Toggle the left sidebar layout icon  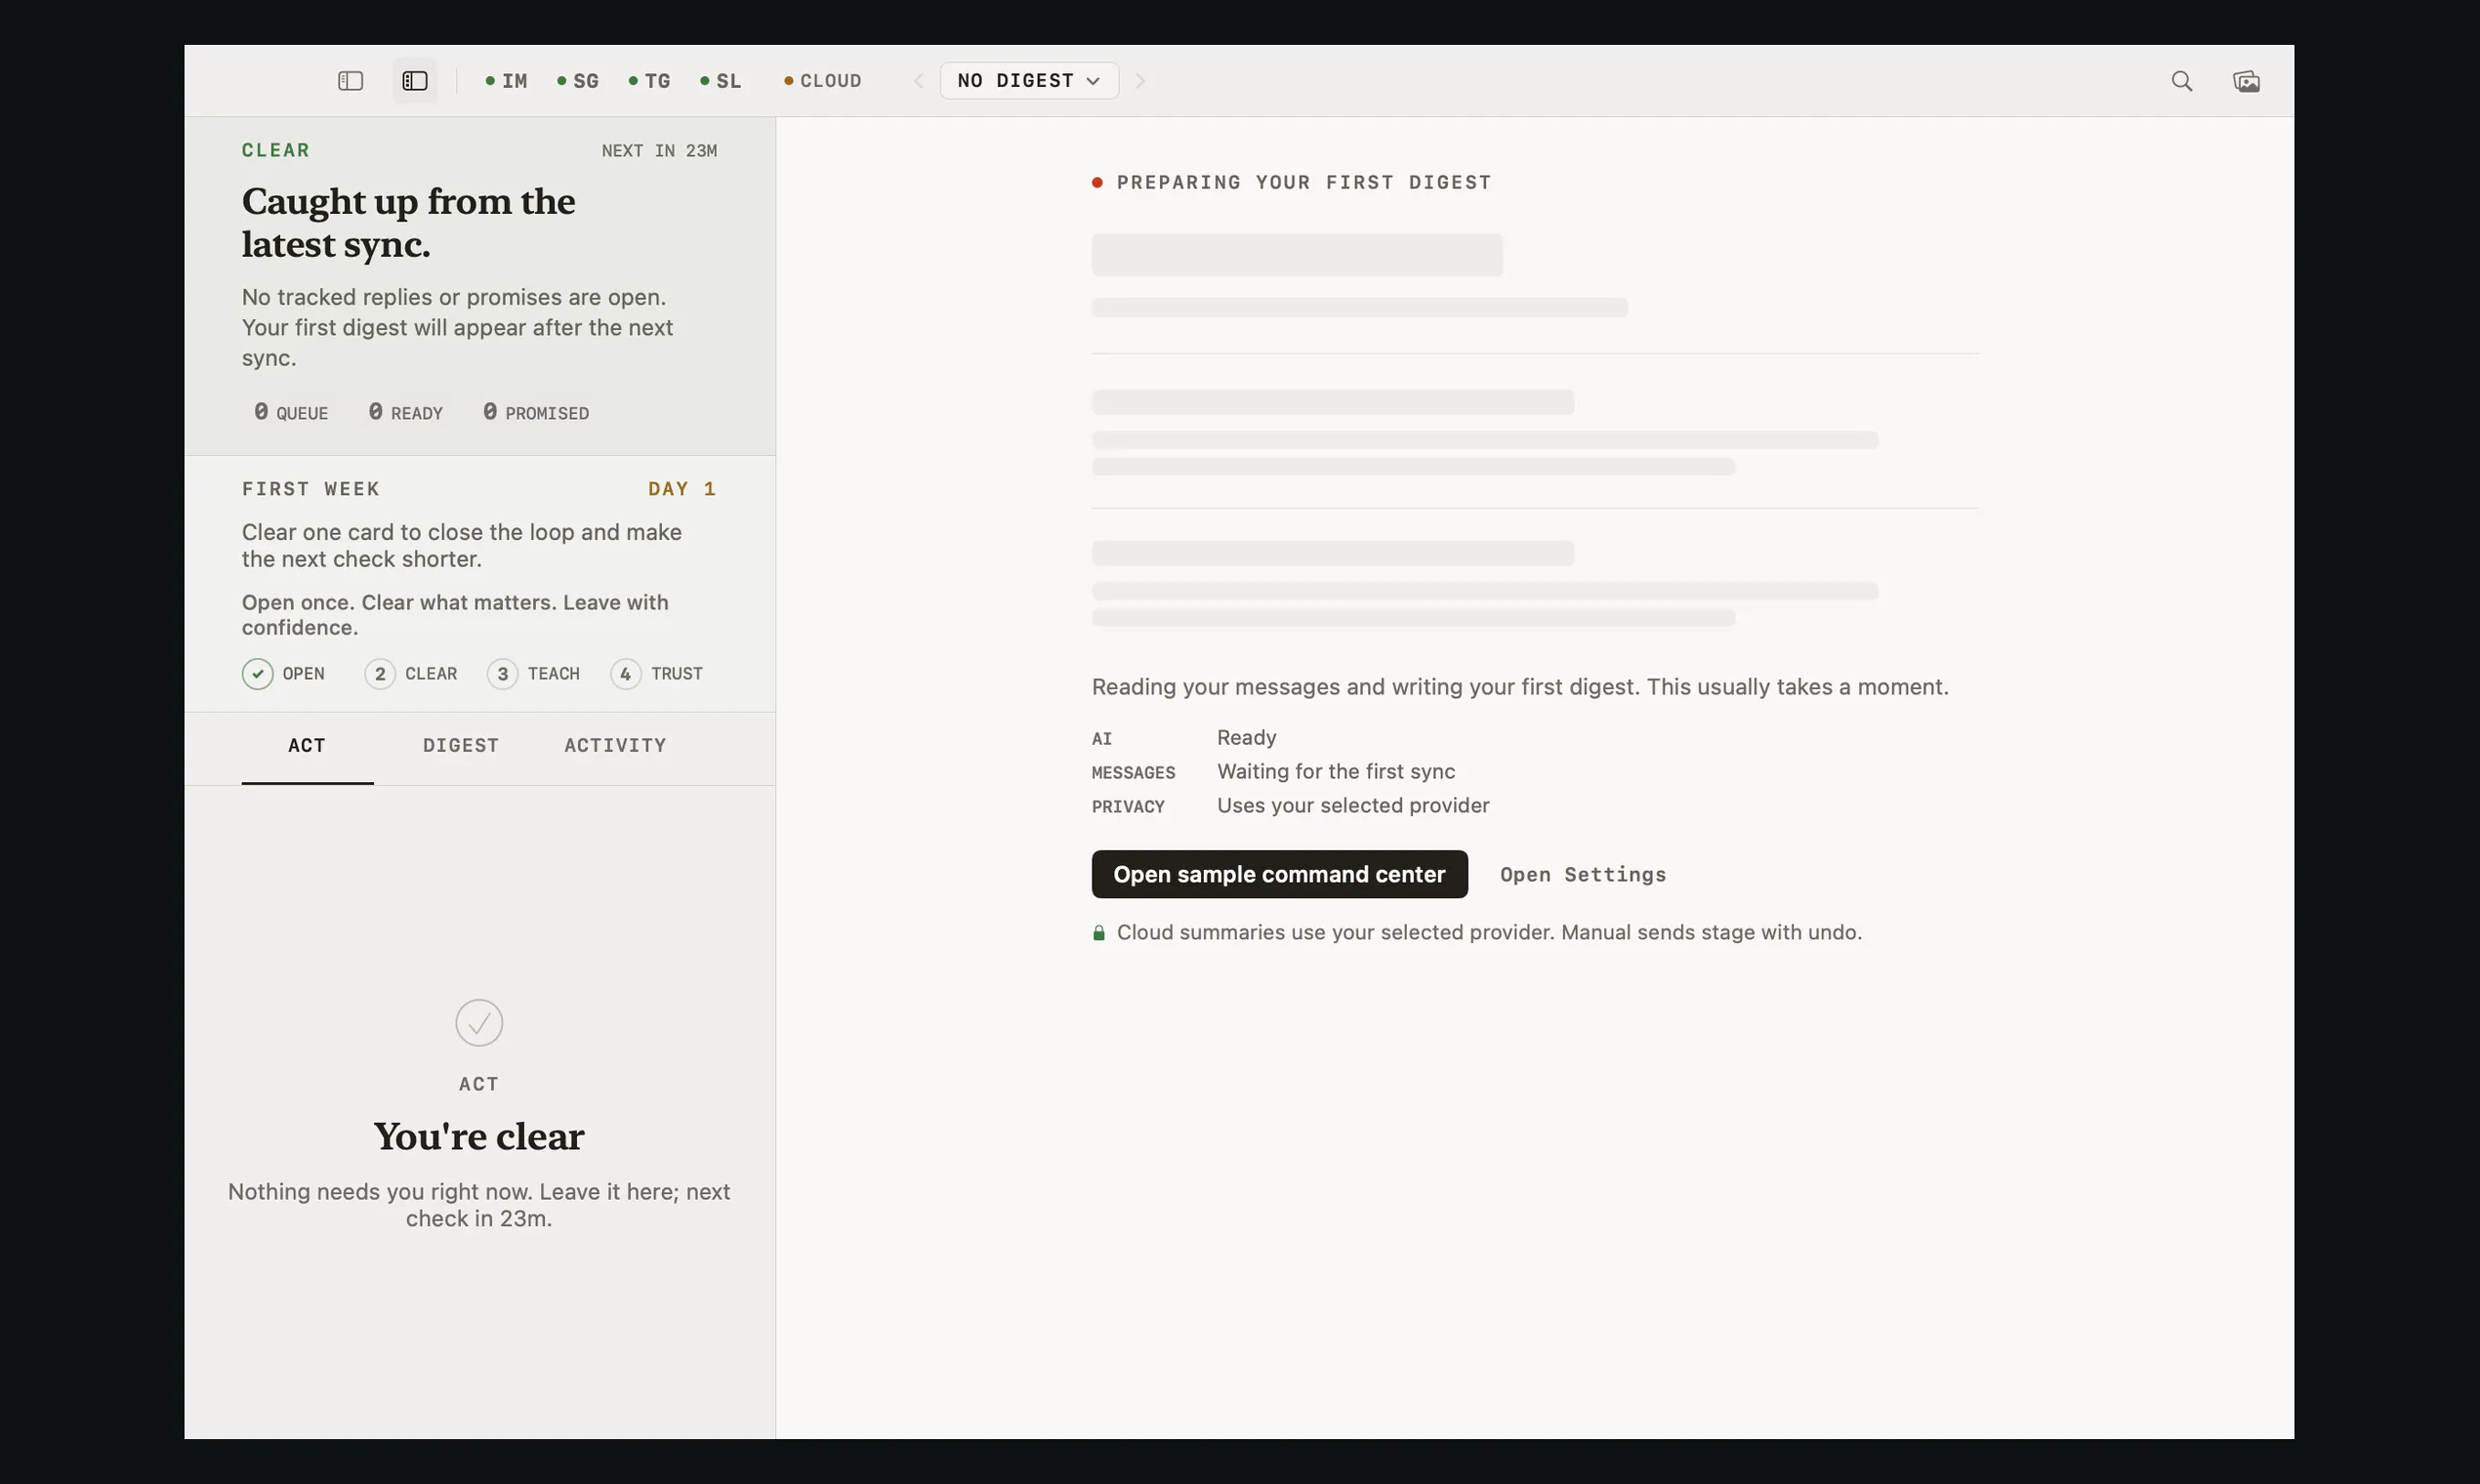350,81
